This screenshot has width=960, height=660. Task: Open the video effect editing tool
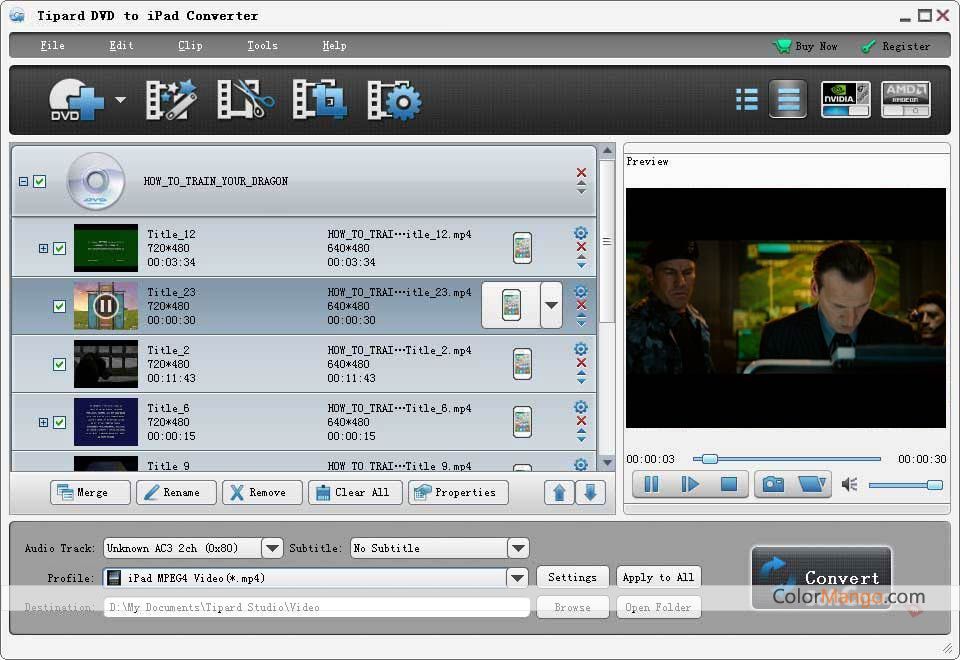(x=171, y=100)
